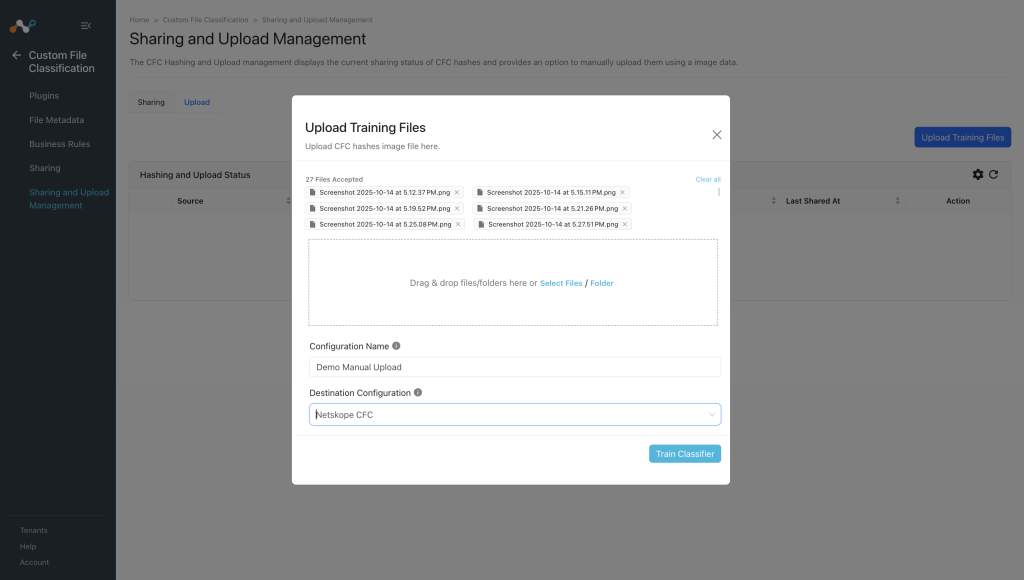Open Tenants in the sidebar footer
Image resolution: width=1024 pixels, height=580 pixels.
pos(33,530)
